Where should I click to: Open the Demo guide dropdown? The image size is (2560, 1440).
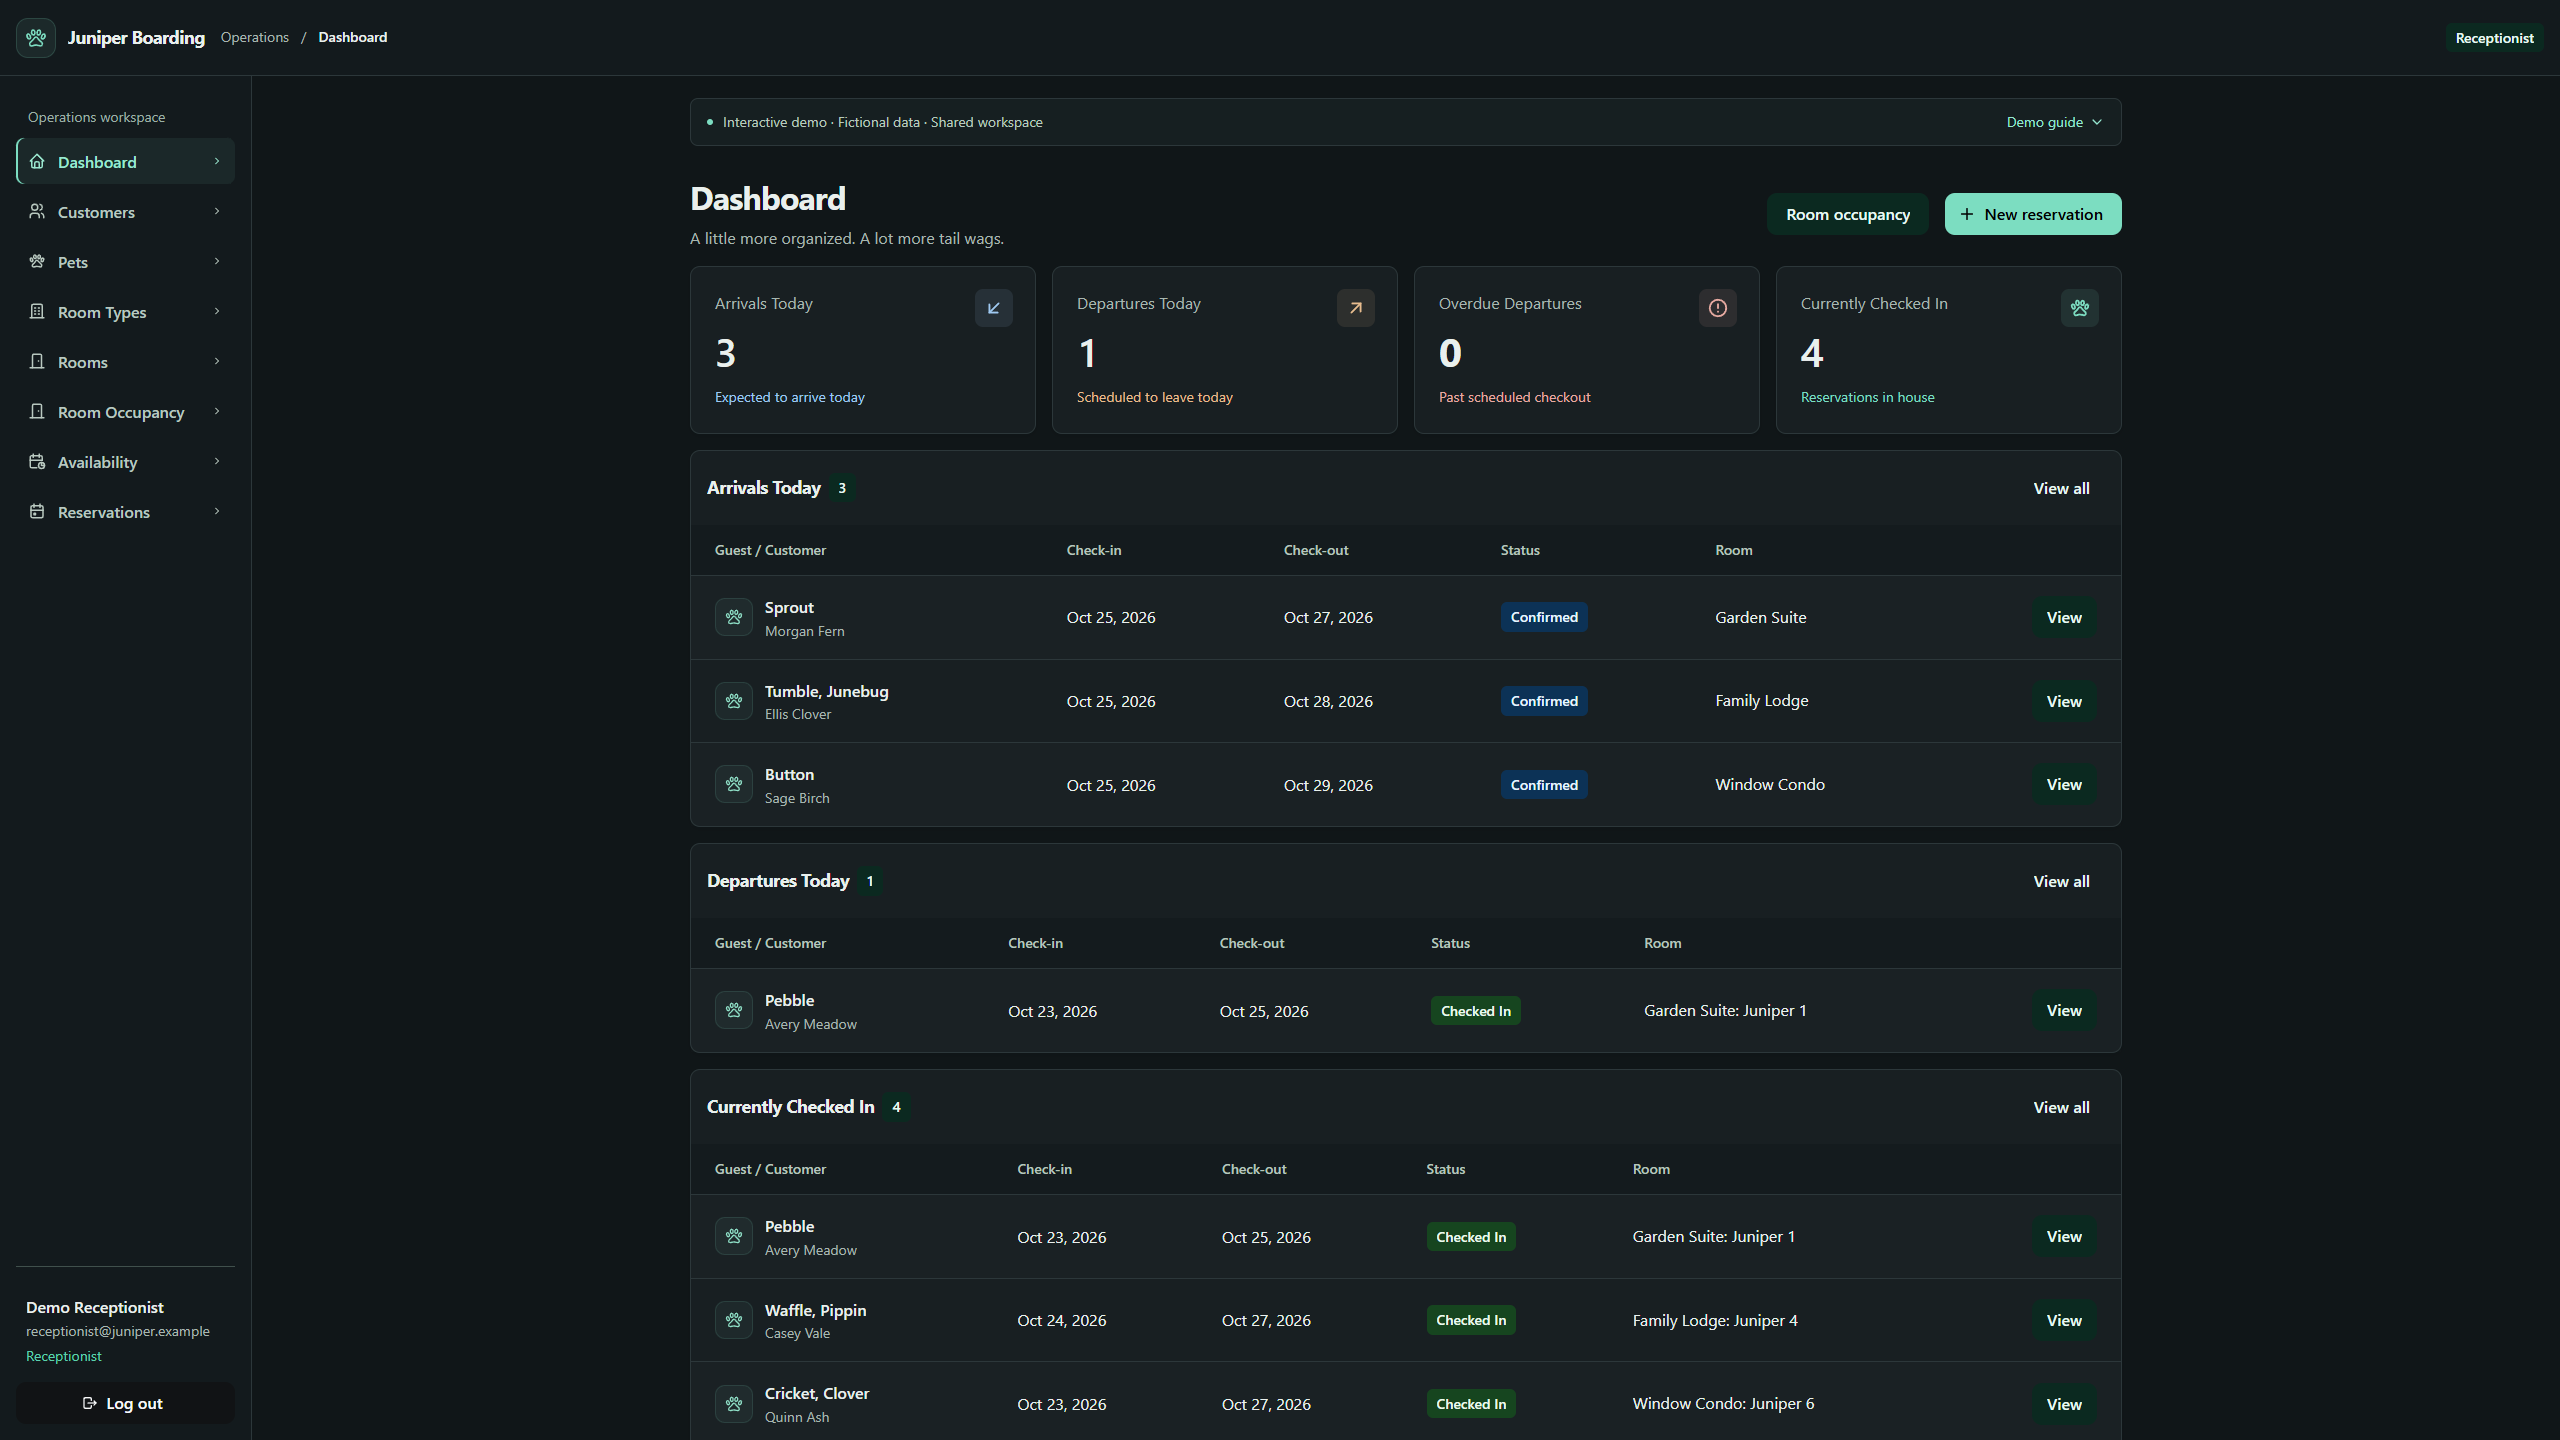[x=2054, y=122]
